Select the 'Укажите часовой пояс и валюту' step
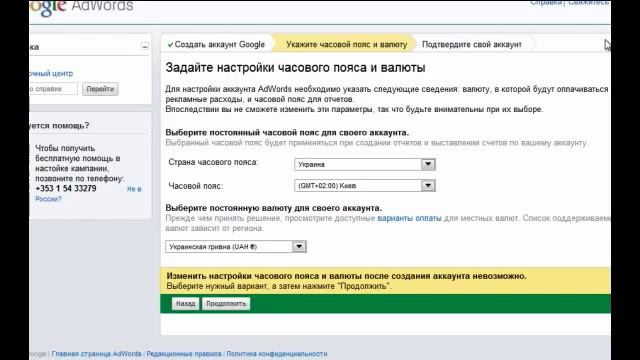 [346, 44]
